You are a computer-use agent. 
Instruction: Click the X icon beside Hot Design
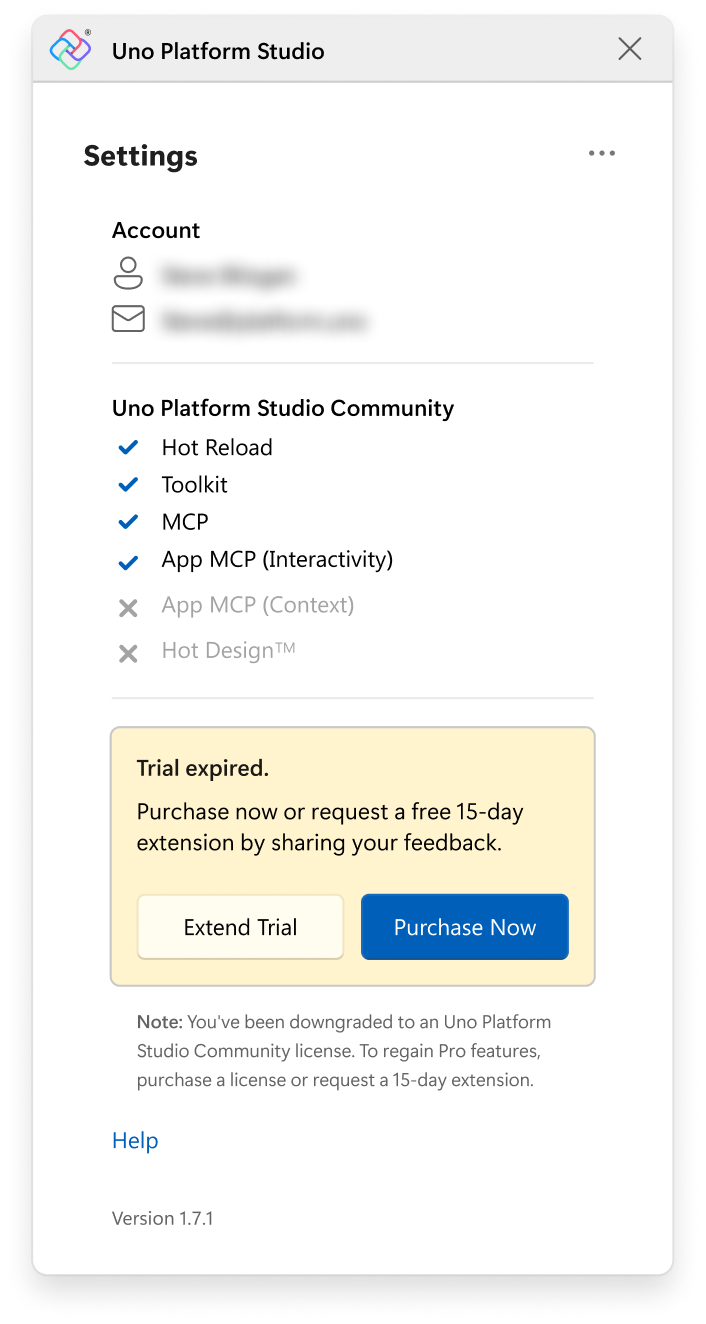point(128,654)
